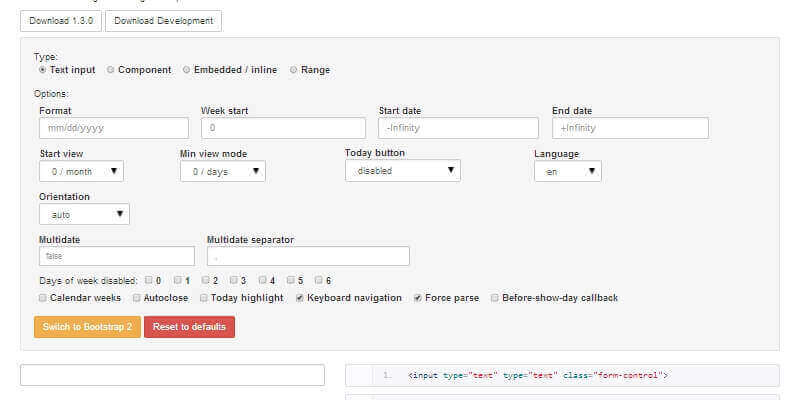Expand the Language selector

point(567,171)
